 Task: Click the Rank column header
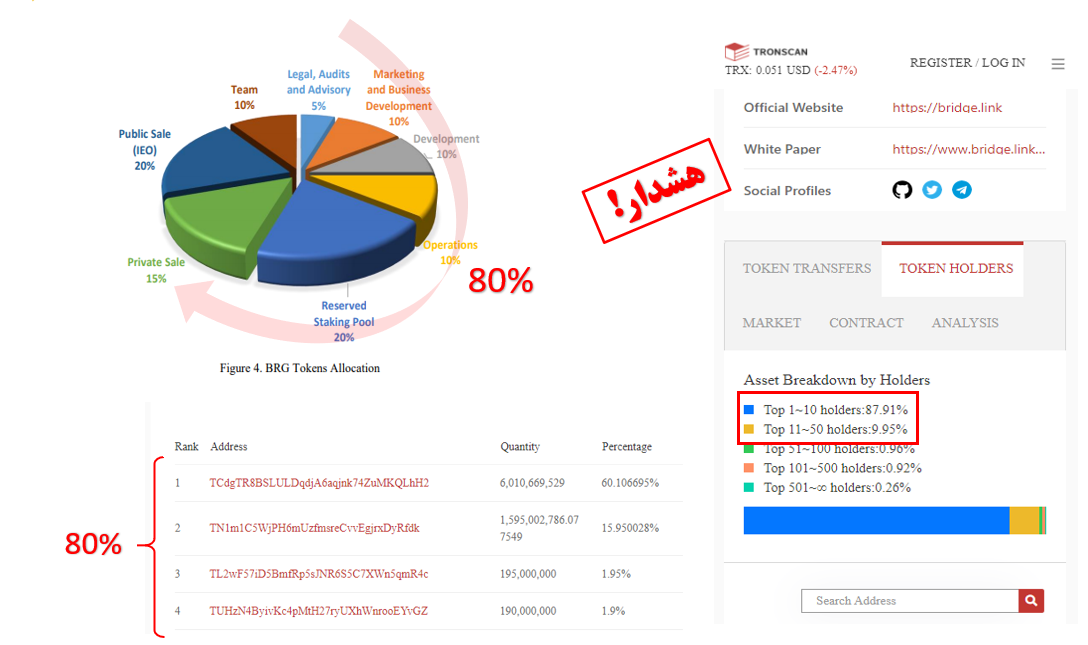[187, 447]
